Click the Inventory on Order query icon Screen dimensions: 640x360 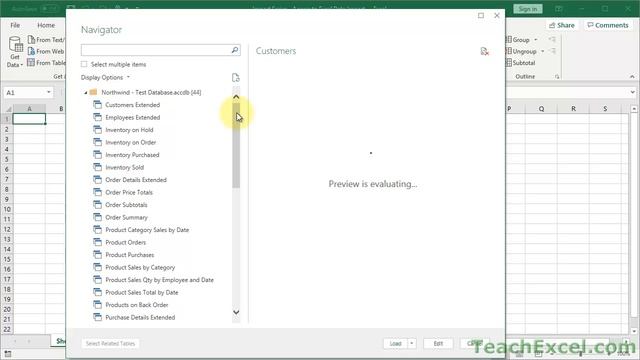pyautogui.click(x=97, y=142)
